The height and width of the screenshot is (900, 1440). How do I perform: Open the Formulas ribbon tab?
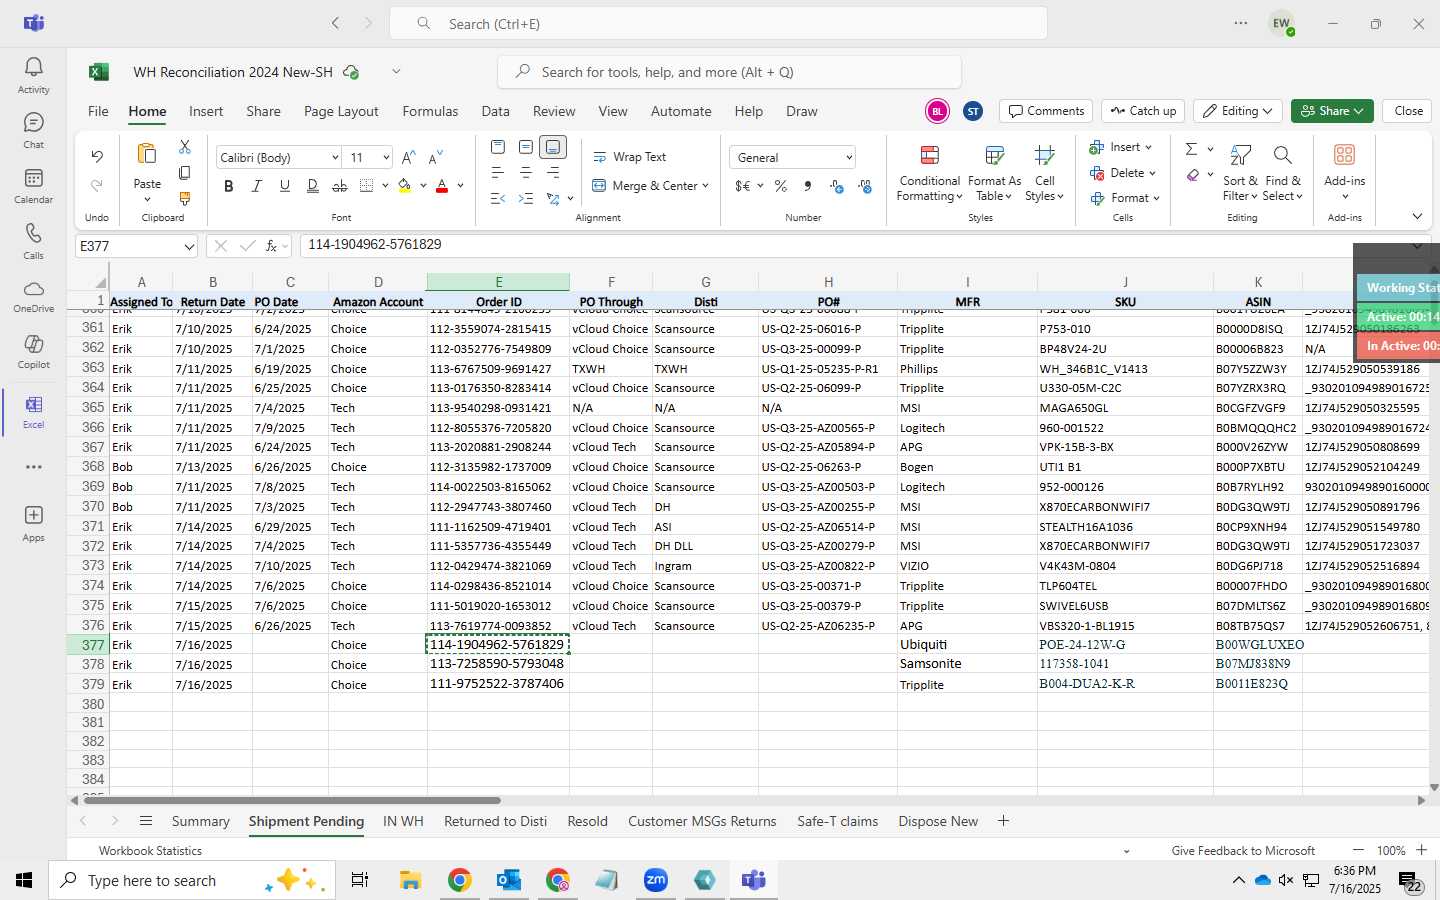pos(430,111)
